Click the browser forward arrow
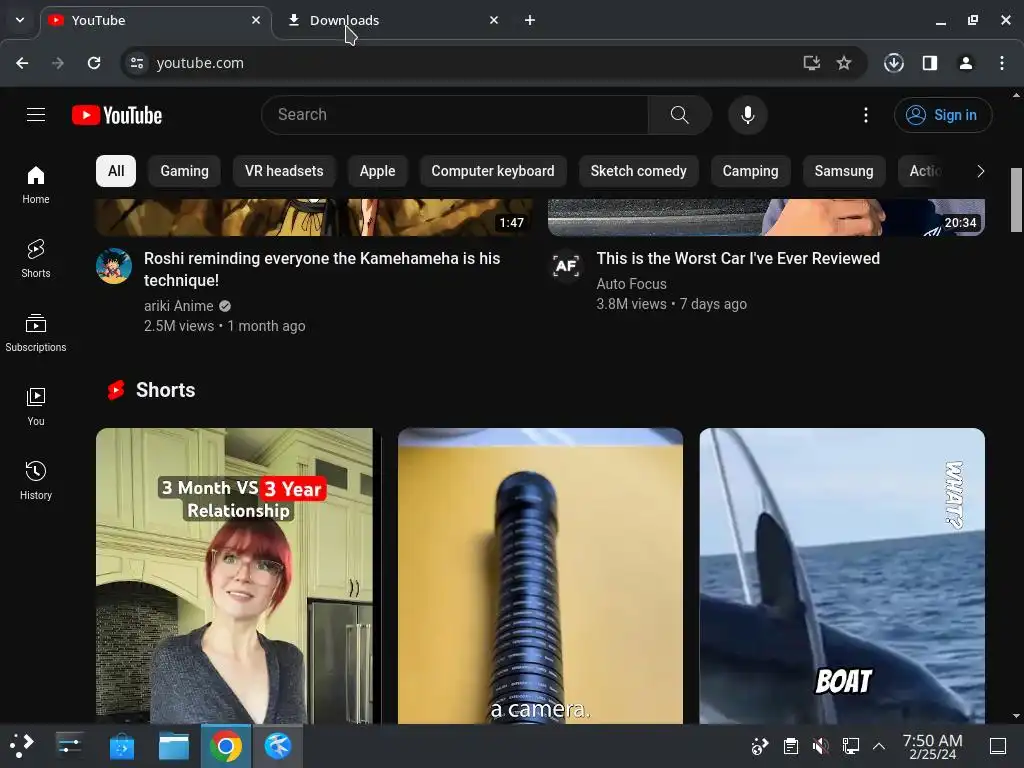This screenshot has height=768, width=1024. point(58,63)
